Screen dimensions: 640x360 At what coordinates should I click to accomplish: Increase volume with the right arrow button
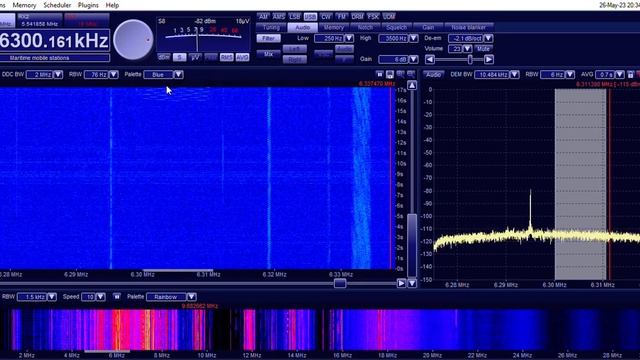coord(489,60)
